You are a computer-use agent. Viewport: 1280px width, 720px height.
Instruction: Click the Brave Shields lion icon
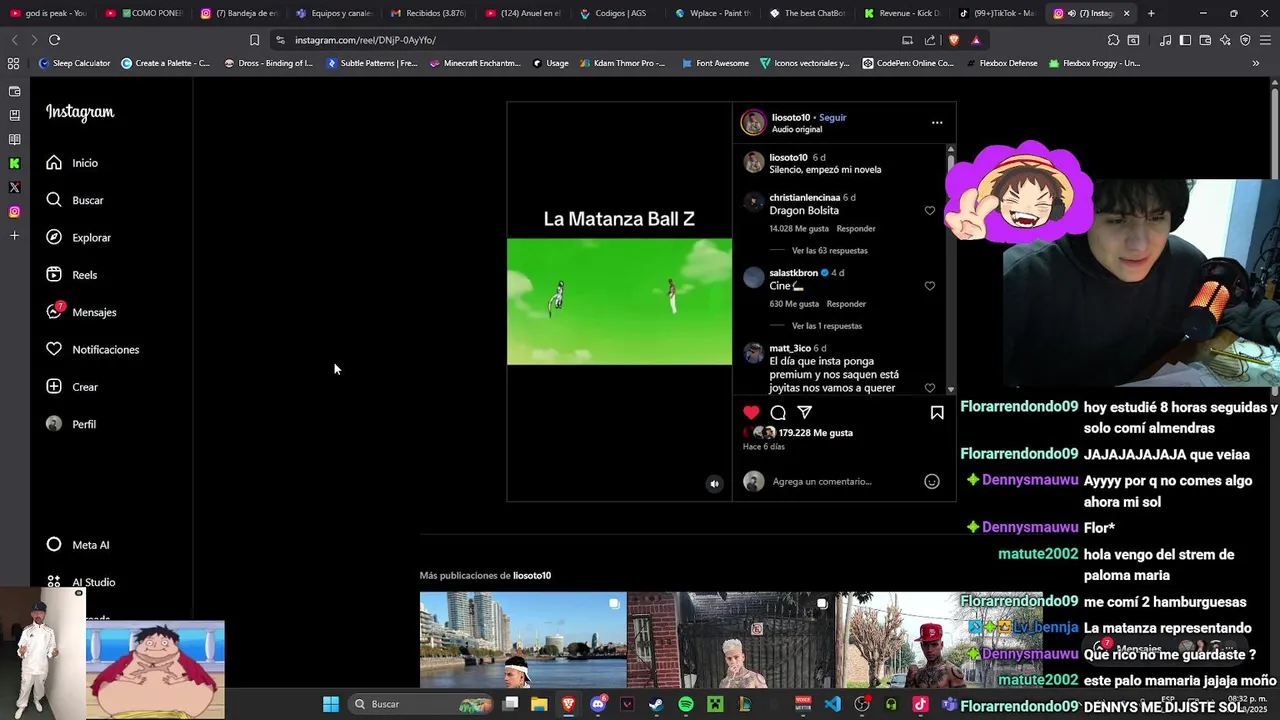tap(954, 40)
